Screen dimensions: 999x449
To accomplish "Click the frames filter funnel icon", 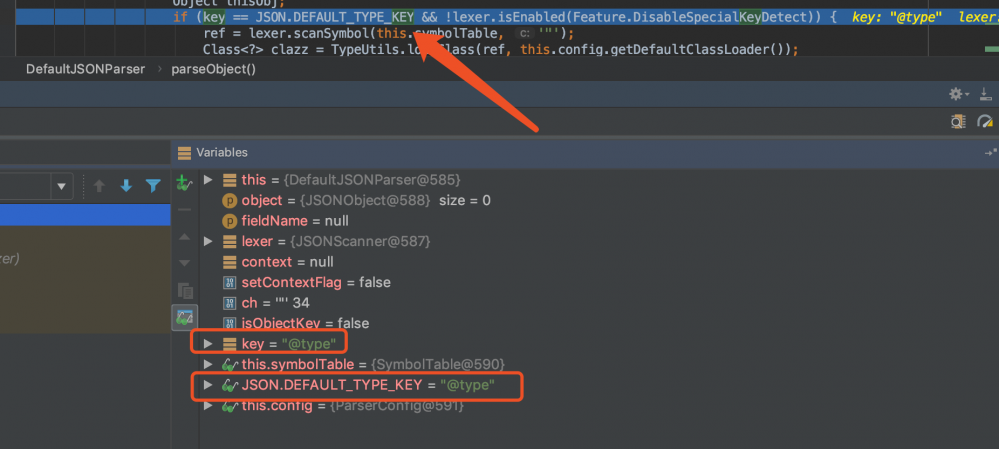I will pyautogui.click(x=153, y=186).
